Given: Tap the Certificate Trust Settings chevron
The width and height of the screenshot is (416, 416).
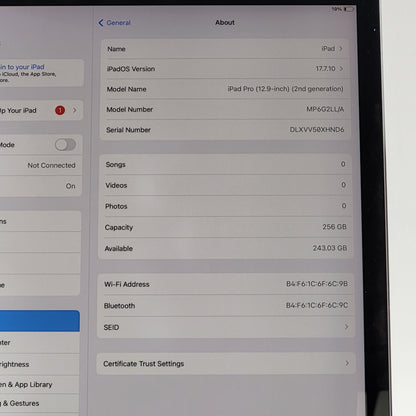Looking at the screenshot, I should (x=347, y=363).
